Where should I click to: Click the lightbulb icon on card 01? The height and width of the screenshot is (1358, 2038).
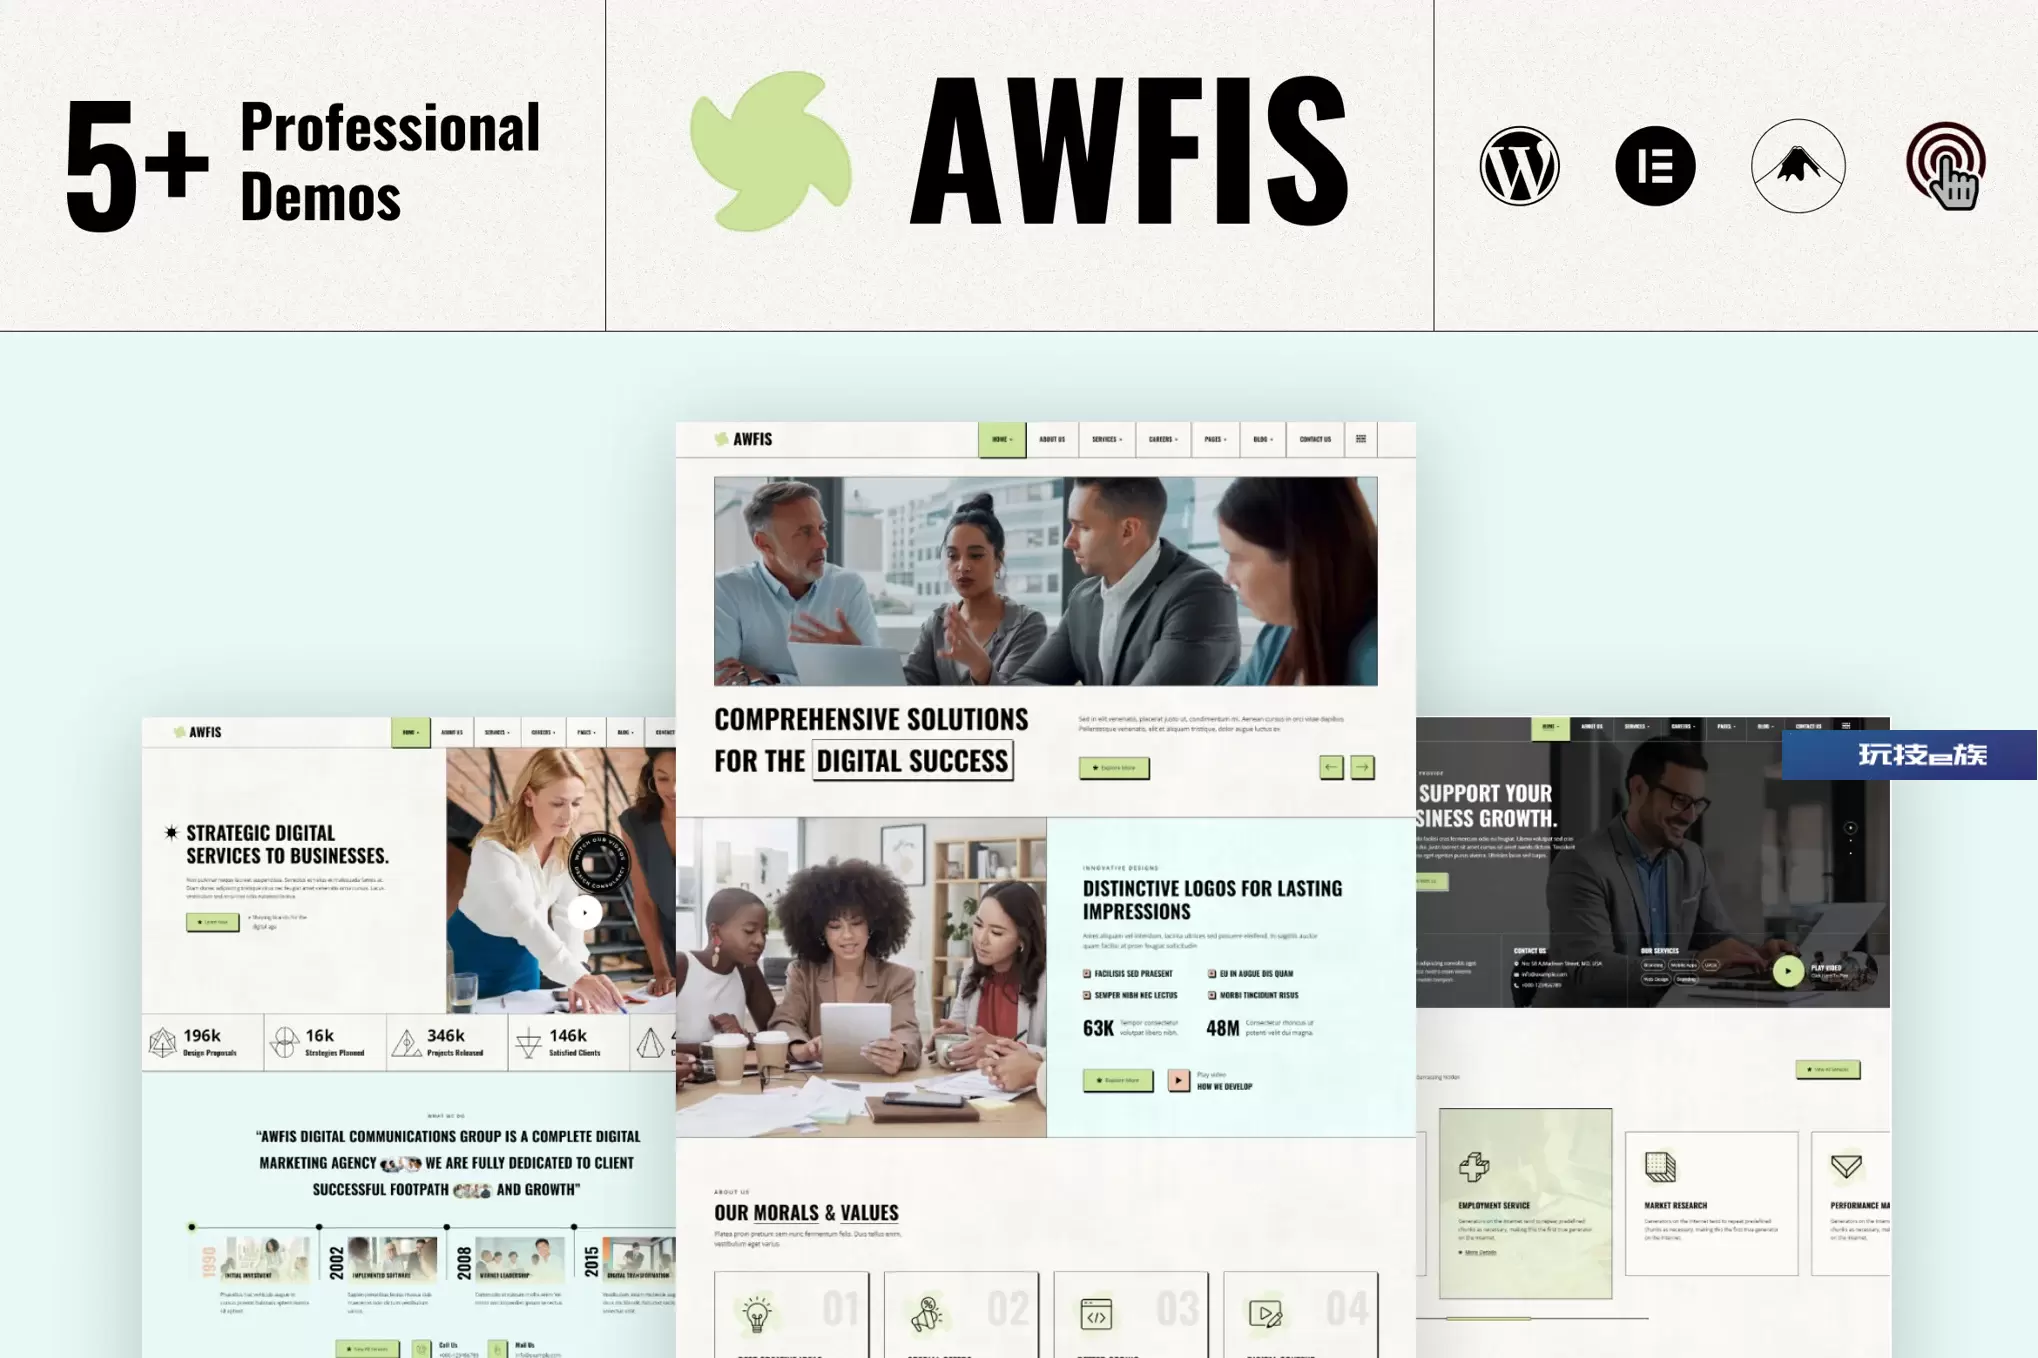[x=757, y=1314]
